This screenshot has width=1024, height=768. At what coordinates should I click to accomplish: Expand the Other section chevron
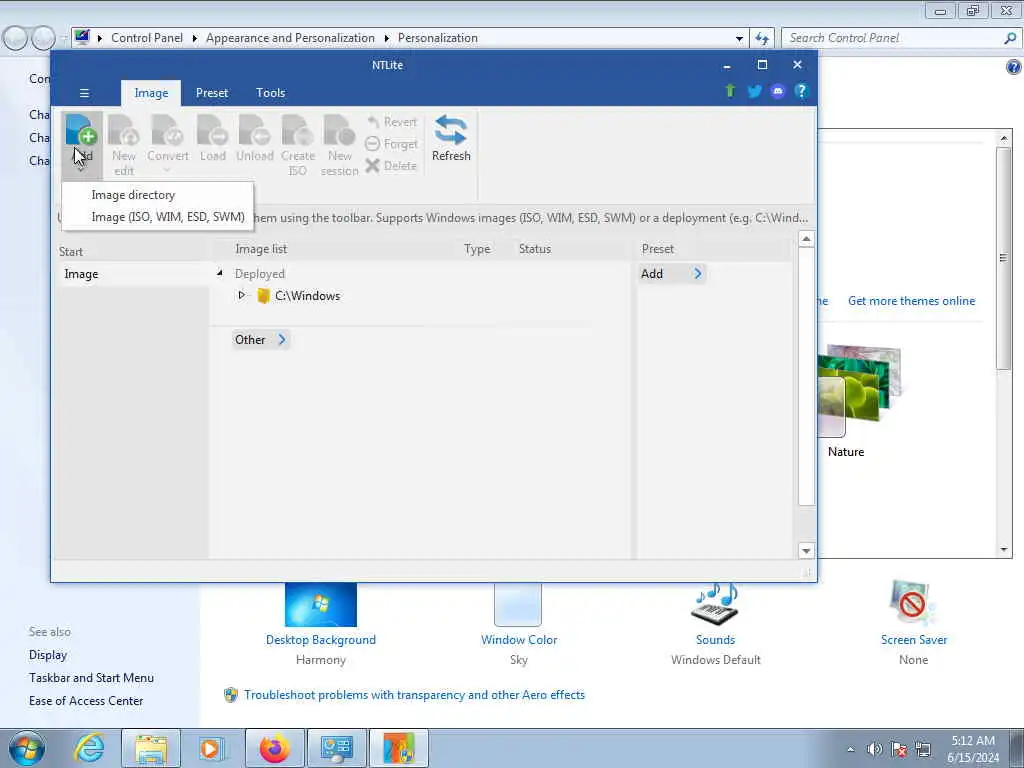click(x=282, y=340)
